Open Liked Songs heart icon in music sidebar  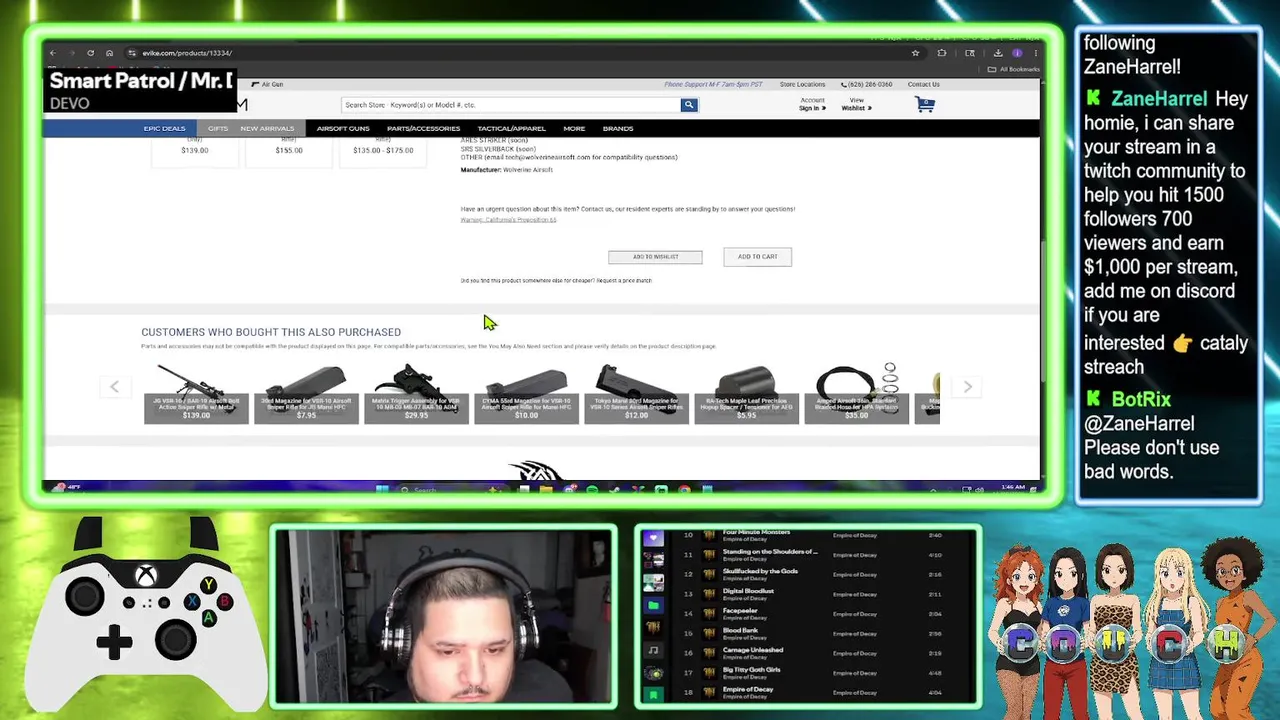tap(653, 538)
